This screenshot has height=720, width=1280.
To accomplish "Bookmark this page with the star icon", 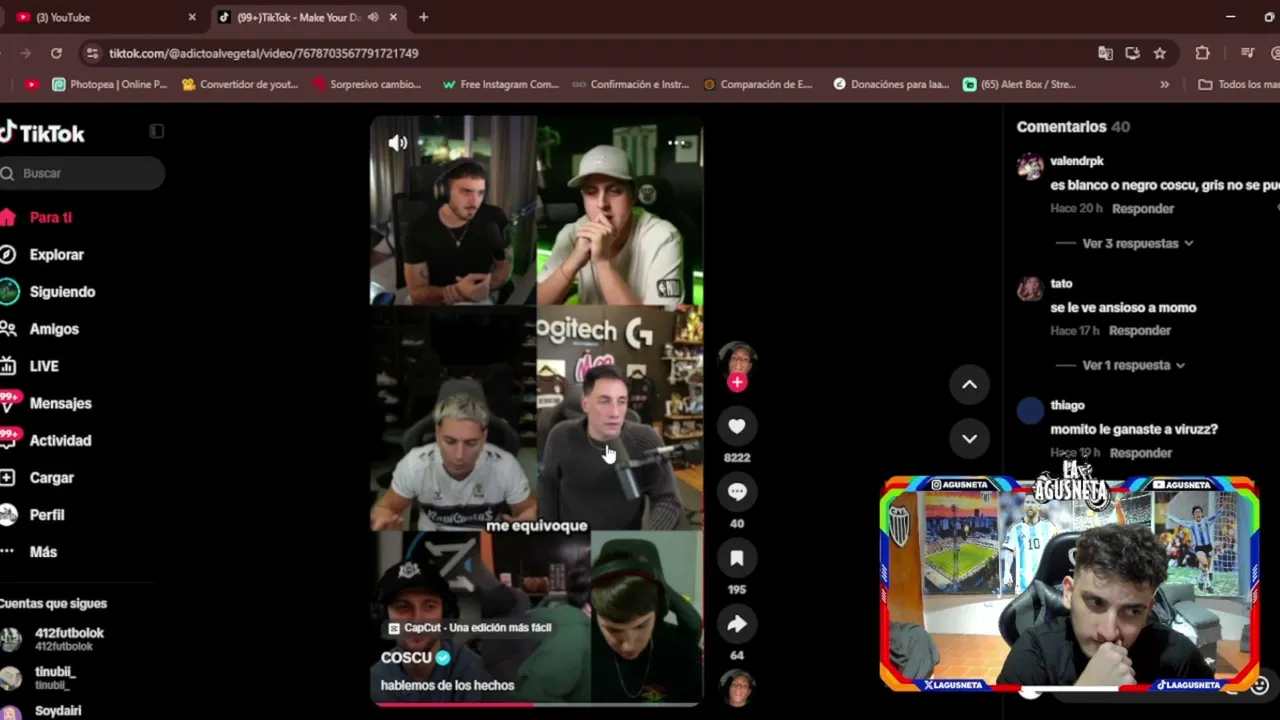I will pos(1160,53).
